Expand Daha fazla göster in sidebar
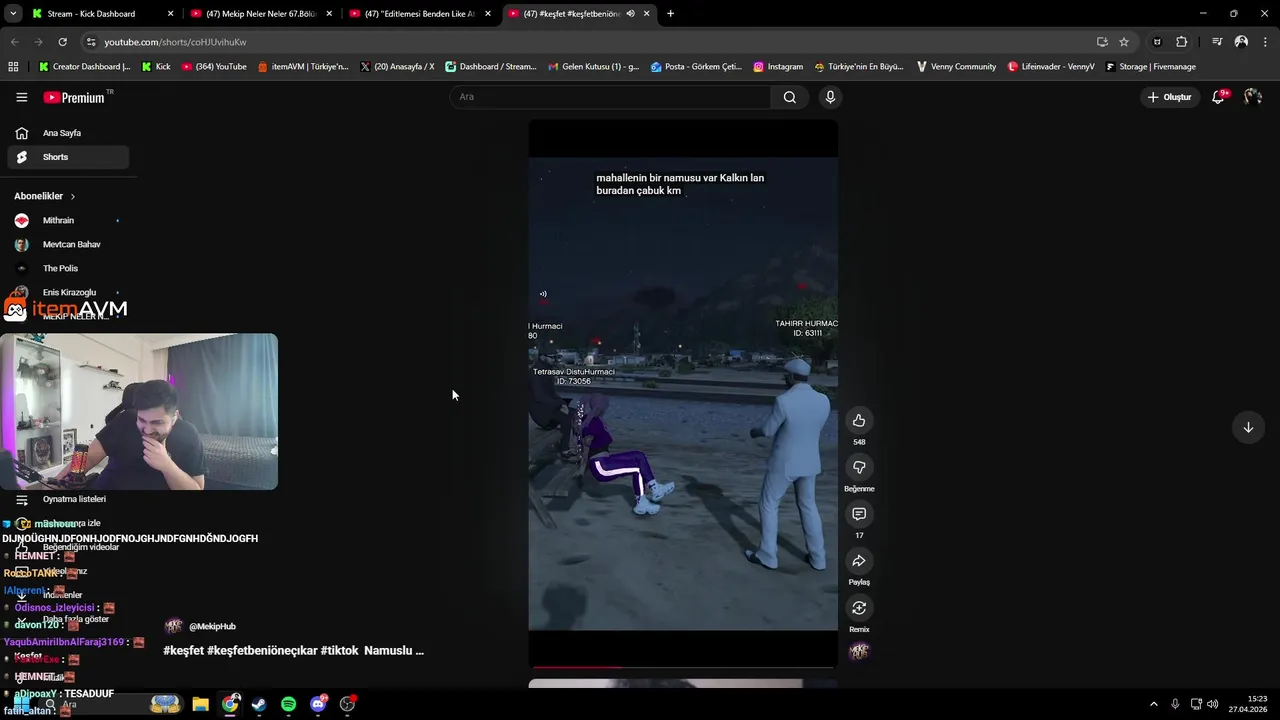The width and height of the screenshot is (1280, 720). click(x=76, y=619)
